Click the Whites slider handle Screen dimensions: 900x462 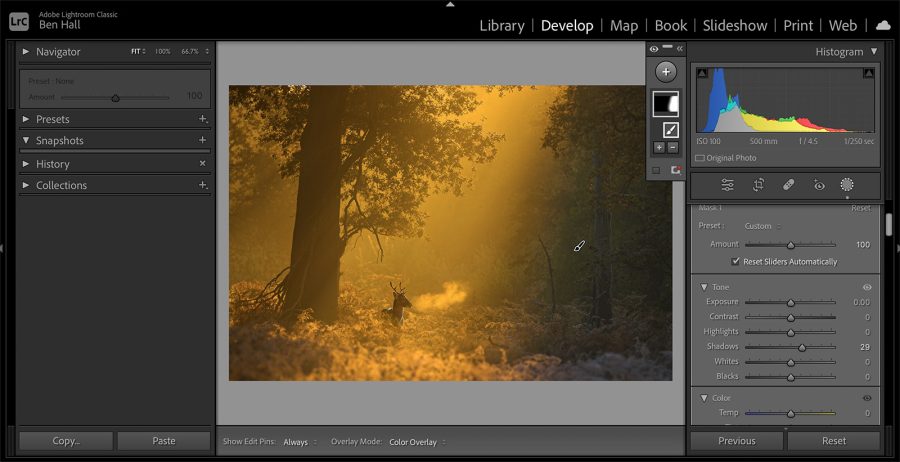(x=790, y=362)
